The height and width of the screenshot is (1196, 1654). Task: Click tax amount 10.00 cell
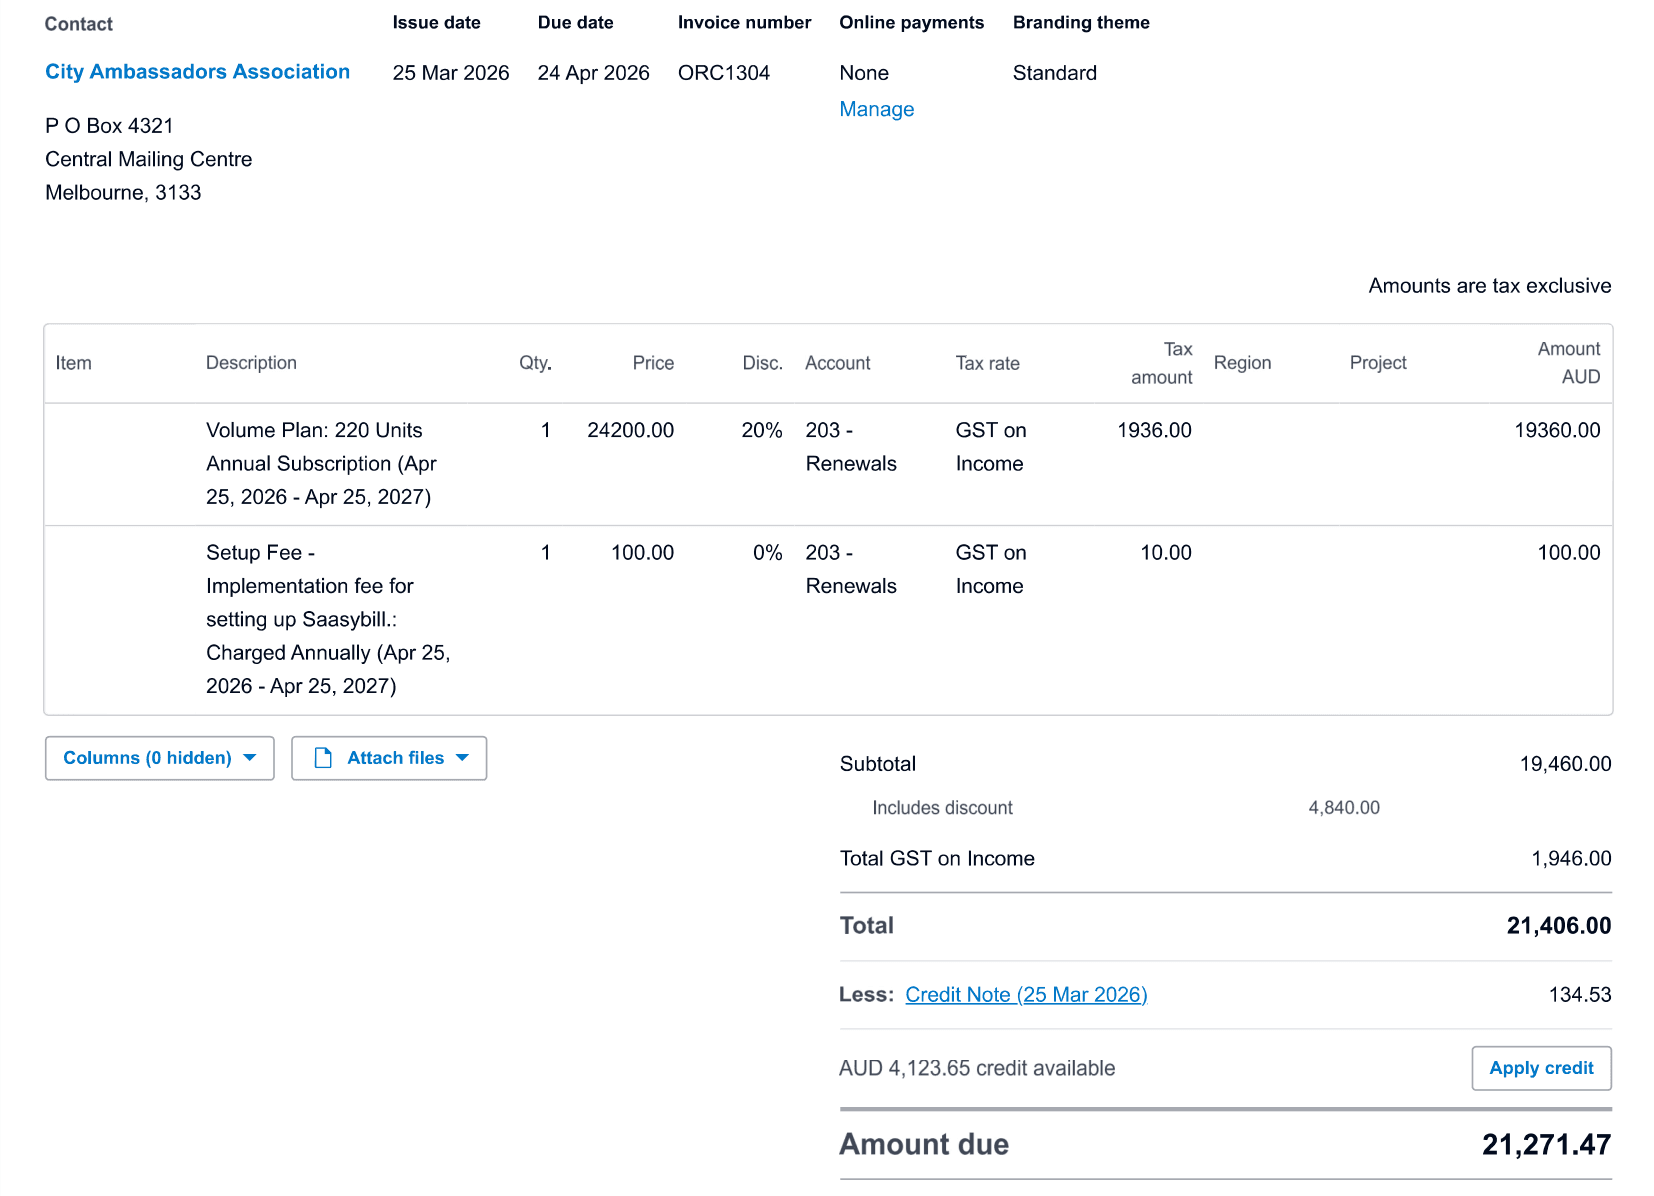pos(1166,553)
